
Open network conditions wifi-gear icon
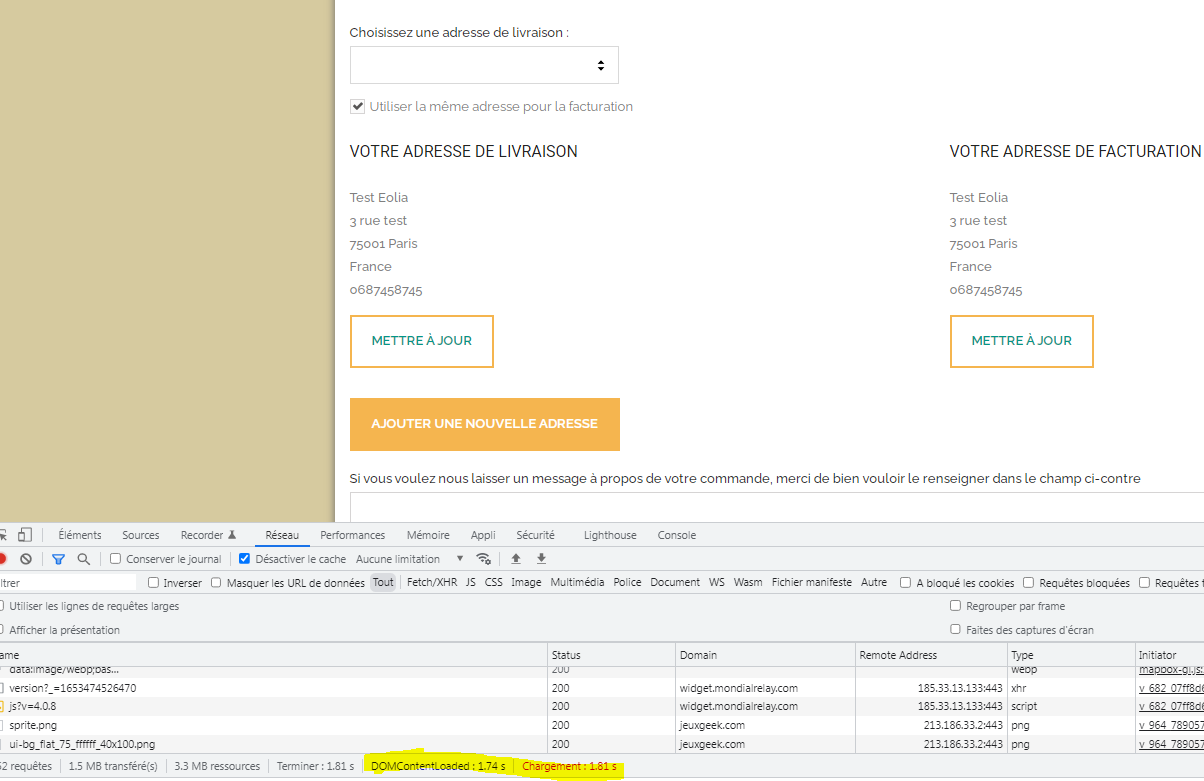pyautogui.click(x=484, y=559)
